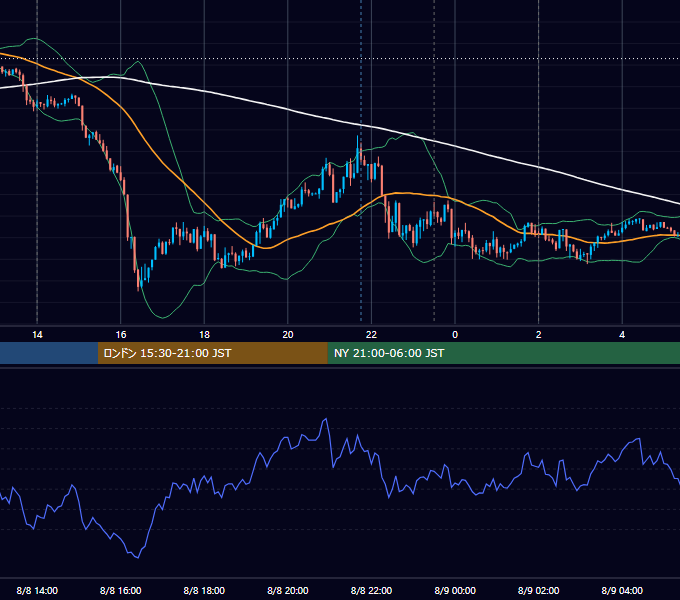Click the 8/8 14:00 time label
The height and width of the screenshot is (600, 680).
pyautogui.click(x=37, y=590)
